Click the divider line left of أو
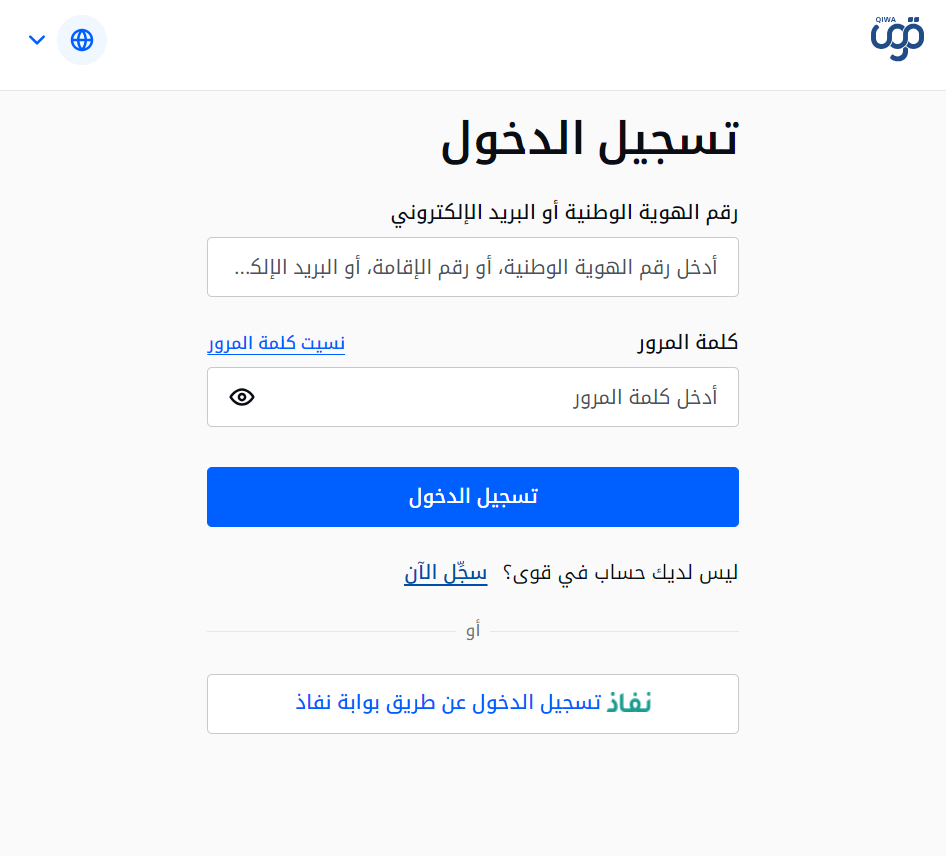Screen dimensions: 946x856 coord(330,631)
